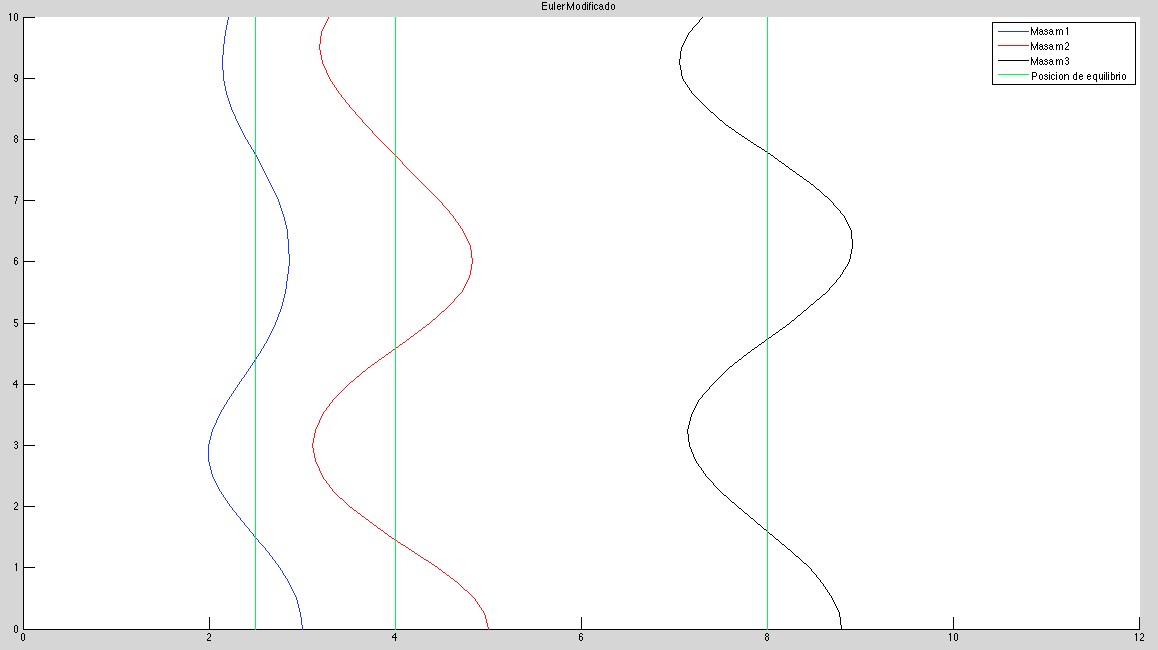Select the red Masa m2 curve
Screen dimensions: 1158x650
pos(472,260)
